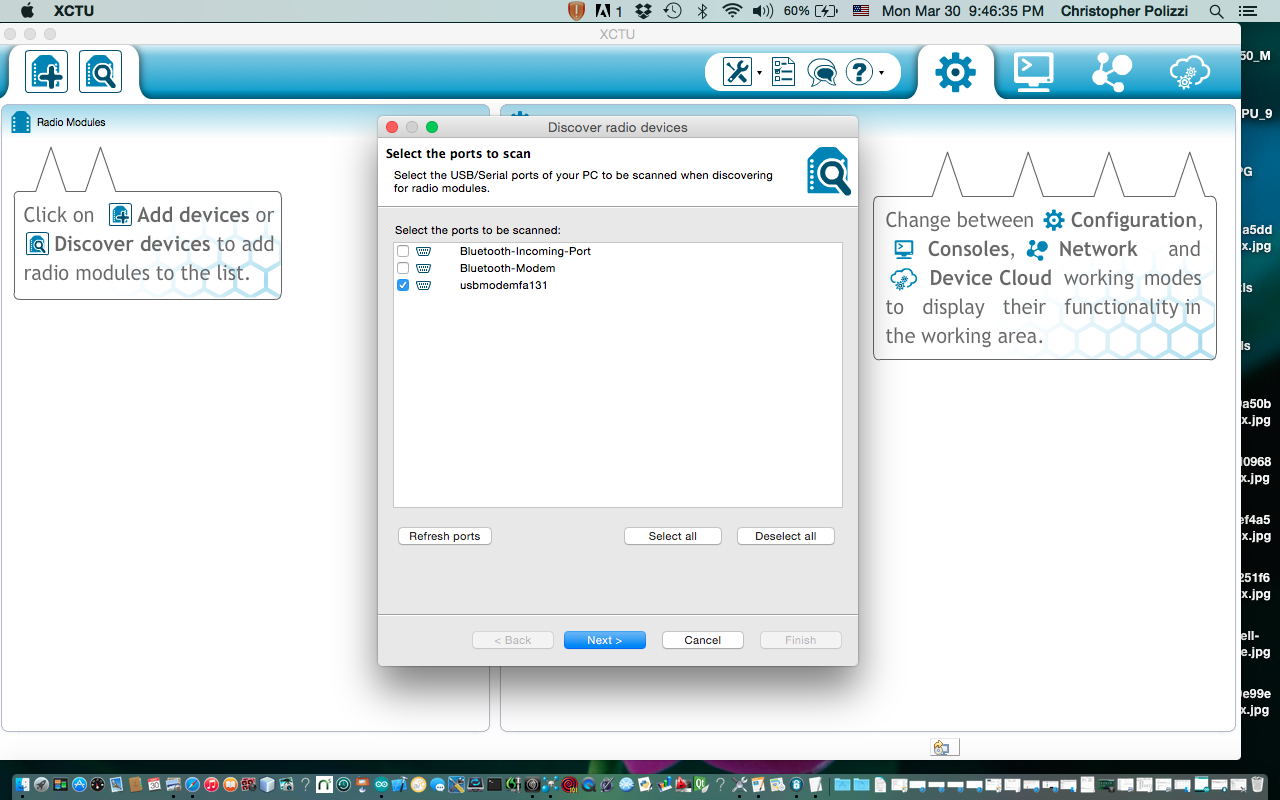1280x800 pixels.
Task: Check the Bluetooth-Modem checkbox
Action: click(403, 268)
